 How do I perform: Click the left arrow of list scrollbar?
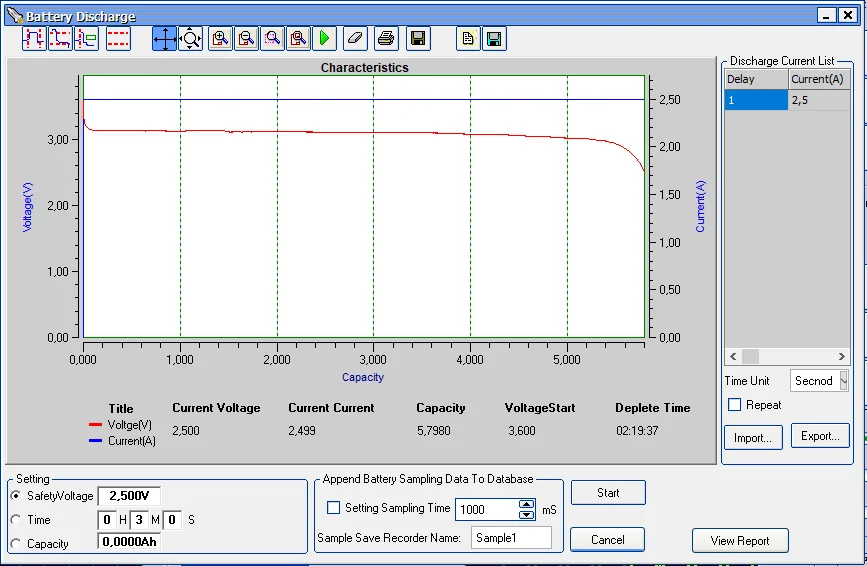tap(733, 357)
